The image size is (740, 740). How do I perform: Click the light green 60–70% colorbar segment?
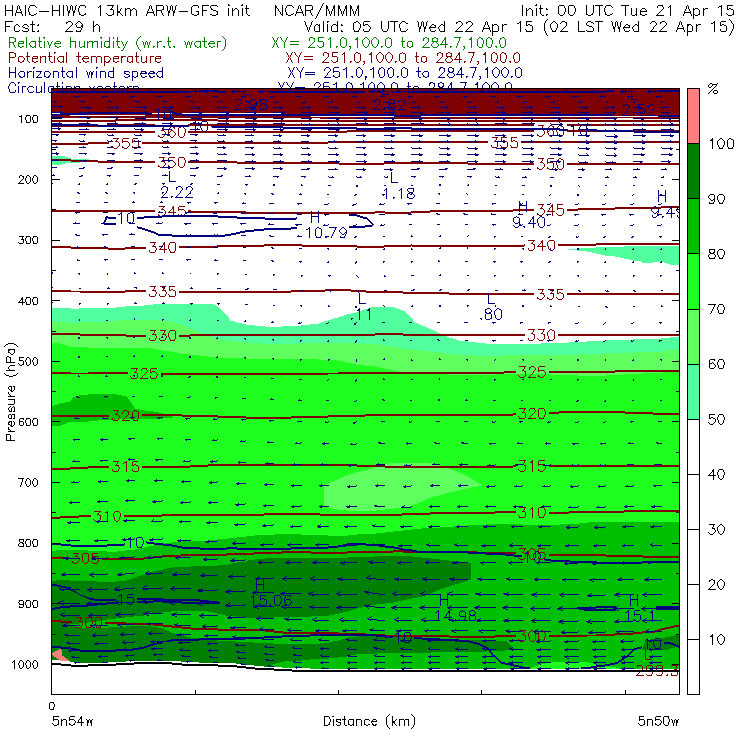[693, 336]
